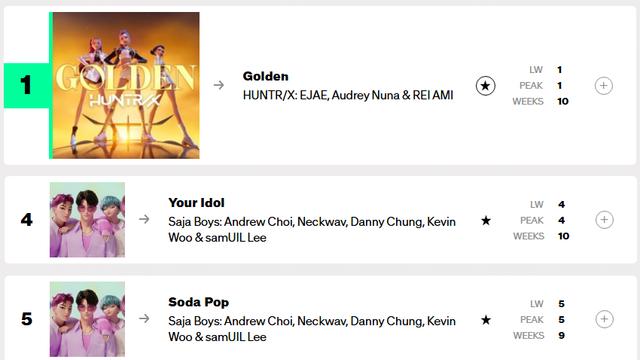This screenshot has width=640, height=360.
Task: Open the Soda Pop cover thumbnail
Action: (87, 319)
